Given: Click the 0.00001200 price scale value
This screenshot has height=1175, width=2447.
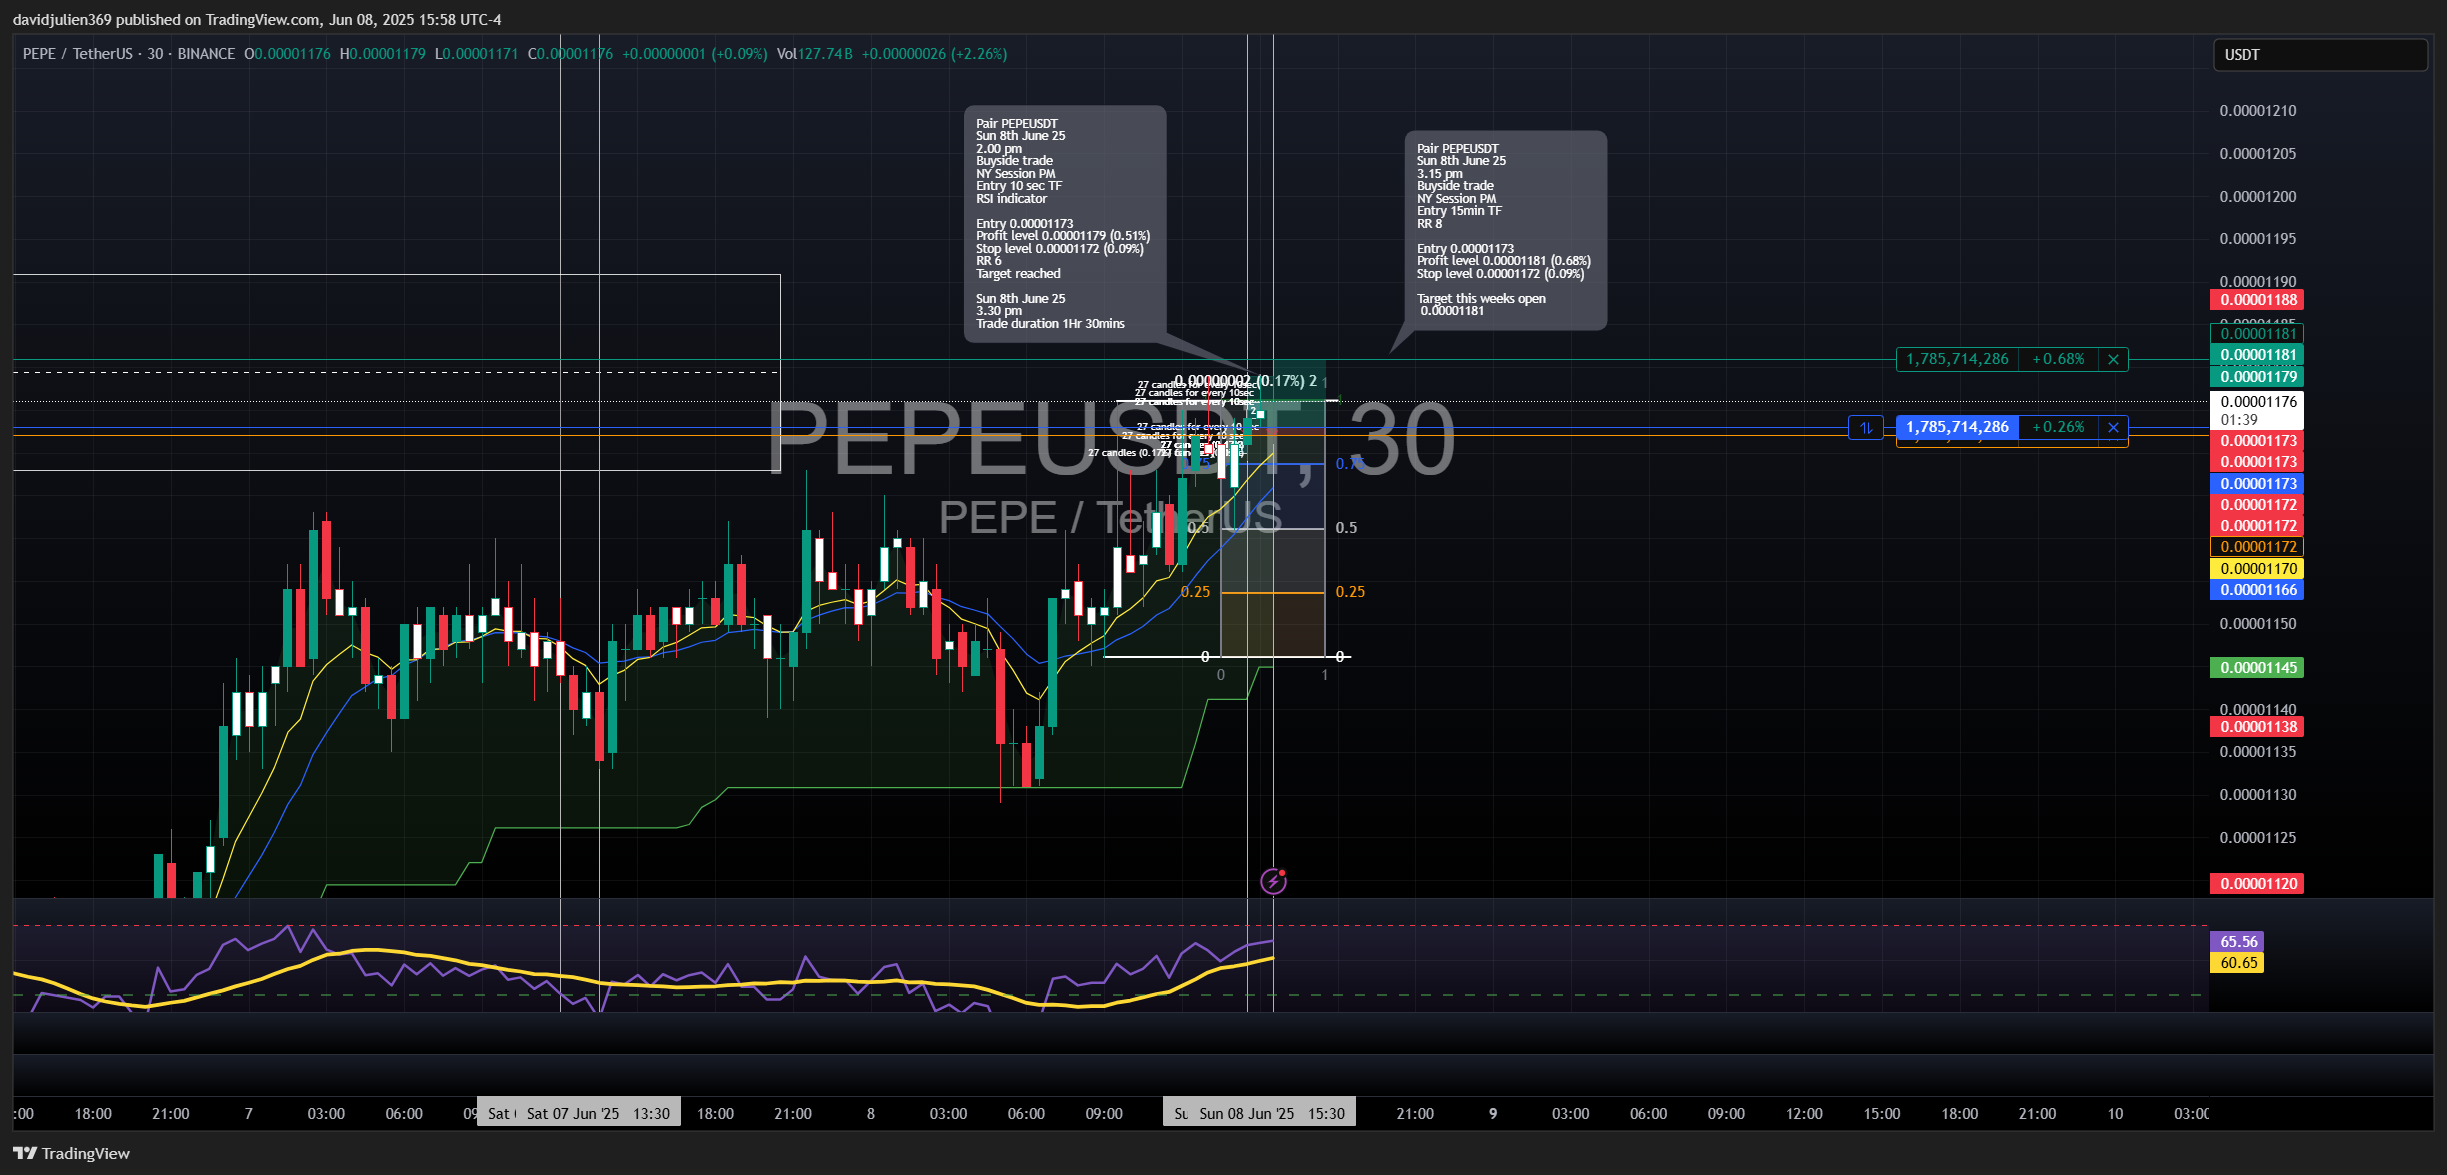Looking at the screenshot, I should click(x=2258, y=197).
